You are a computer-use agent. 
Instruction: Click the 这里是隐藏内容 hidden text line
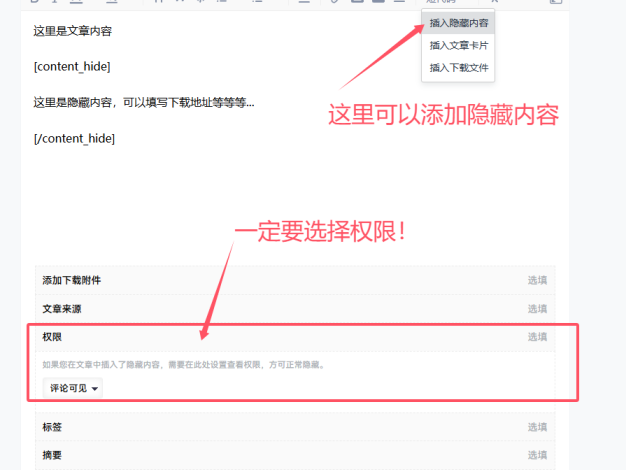tap(144, 103)
